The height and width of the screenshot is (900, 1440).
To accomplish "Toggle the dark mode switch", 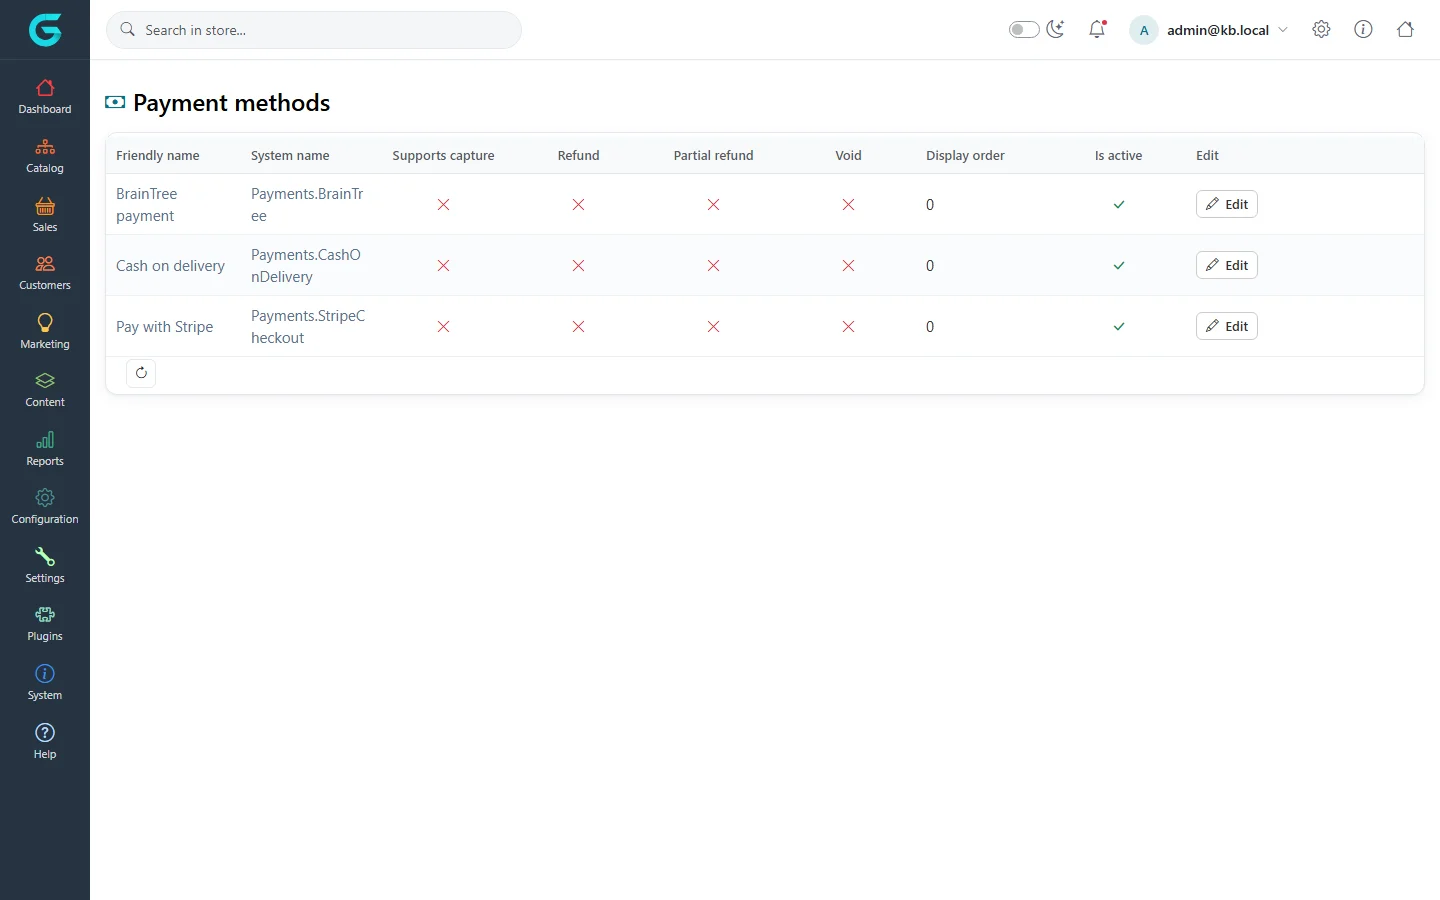I will coord(1024,29).
